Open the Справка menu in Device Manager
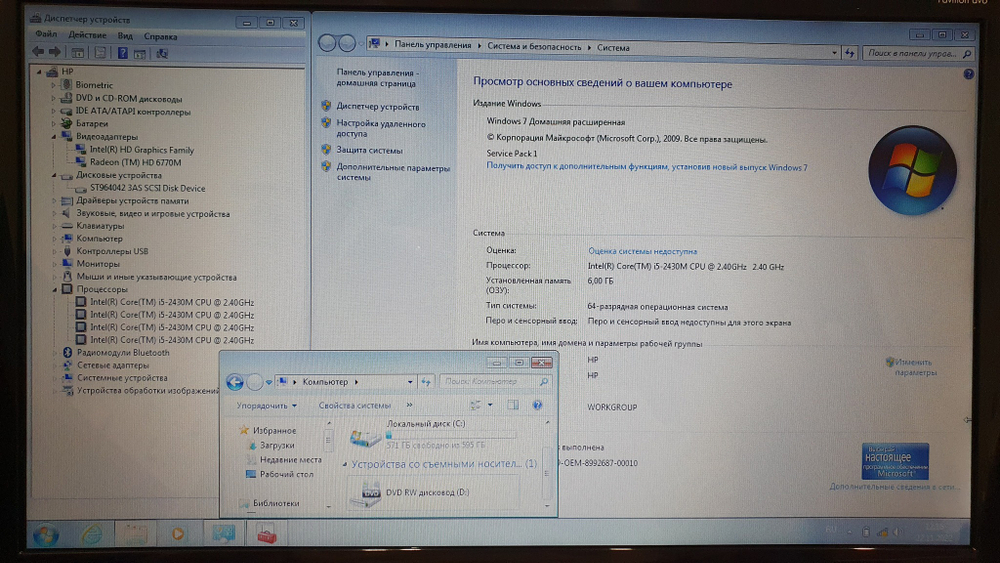 160,36
